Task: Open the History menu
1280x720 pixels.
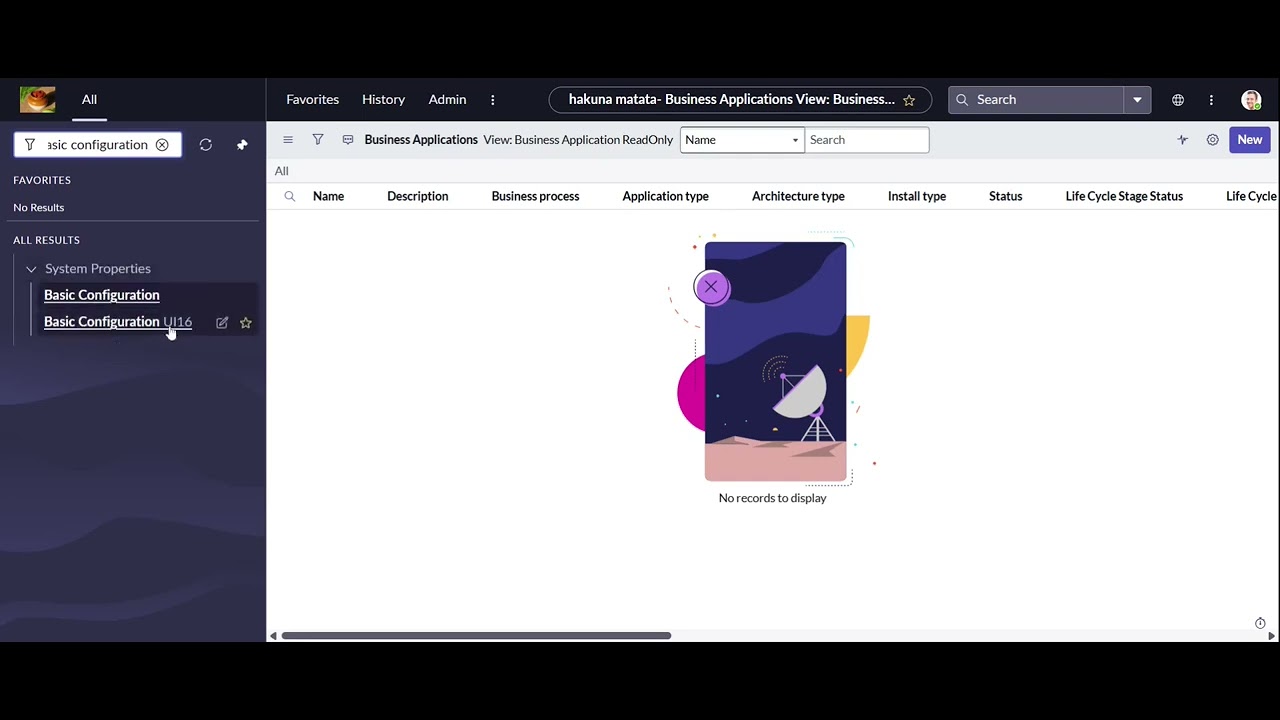Action: click(384, 99)
